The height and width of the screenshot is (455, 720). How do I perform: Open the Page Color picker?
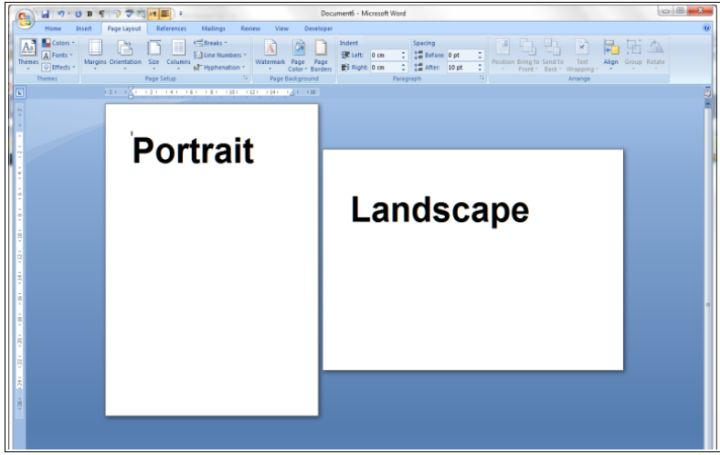[298, 55]
